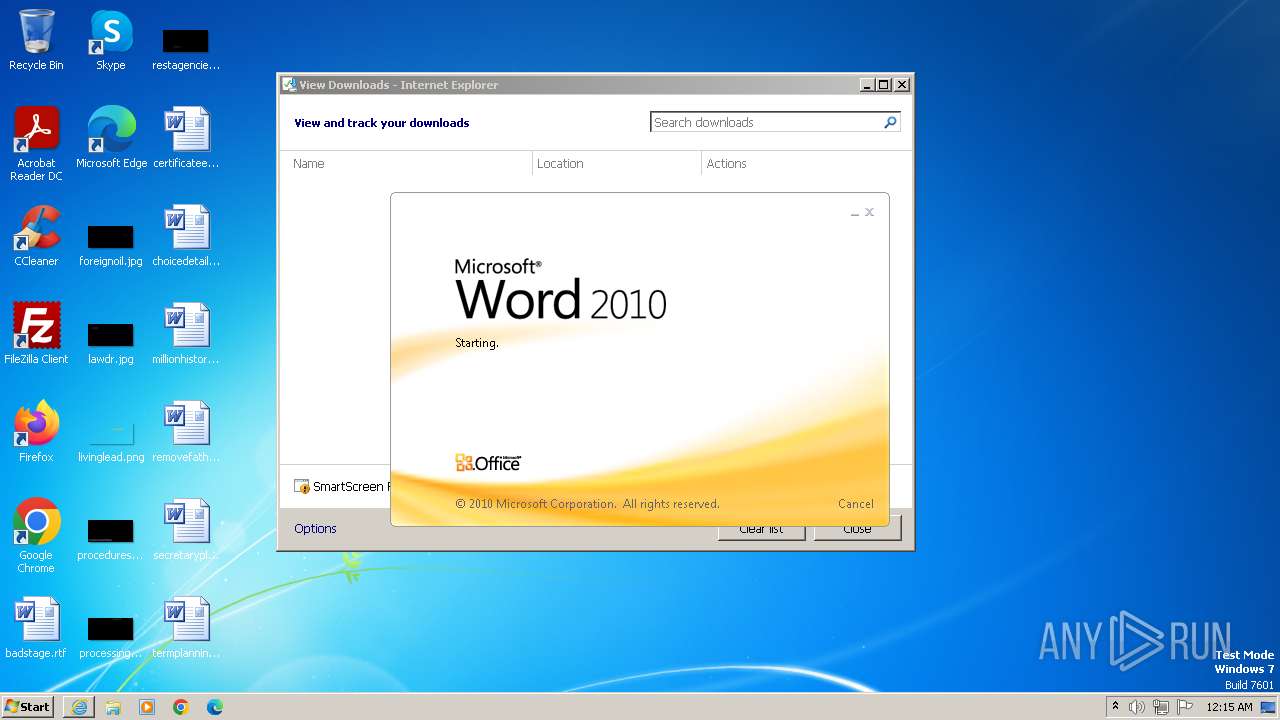The height and width of the screenshot is (720, 1280).
Task: Launch Firefox from the desktop
Action: (x=36, y=432)
